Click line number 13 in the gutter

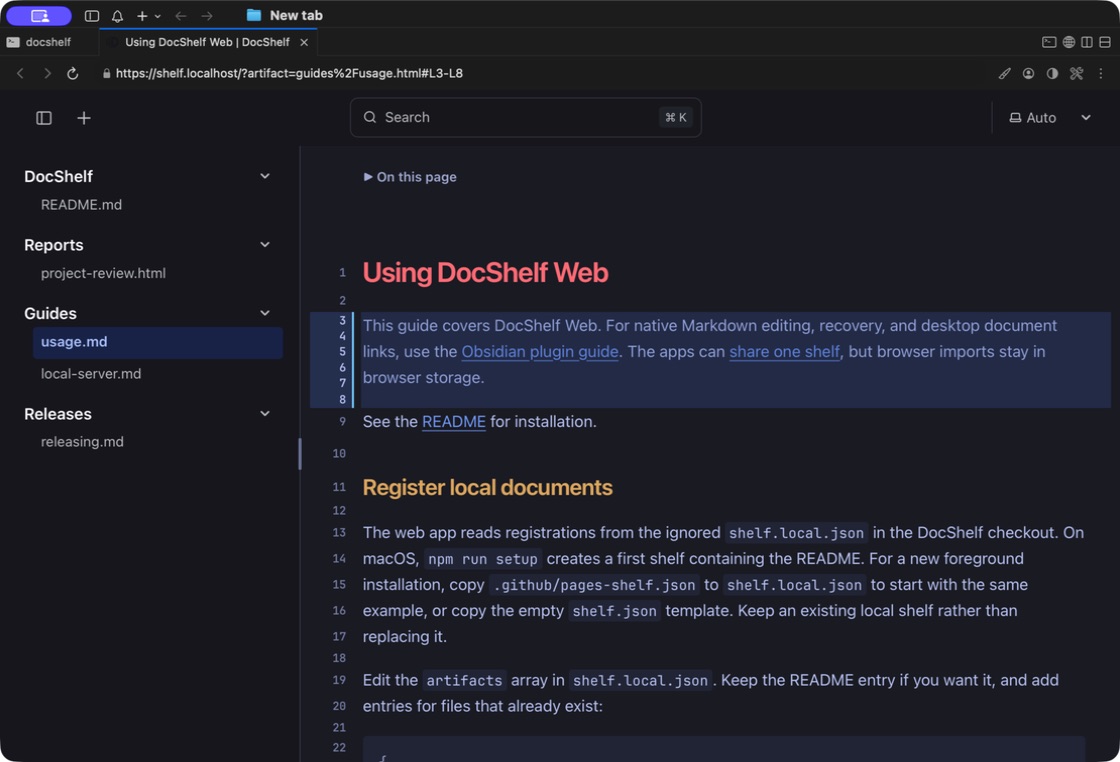coord(339,533)
